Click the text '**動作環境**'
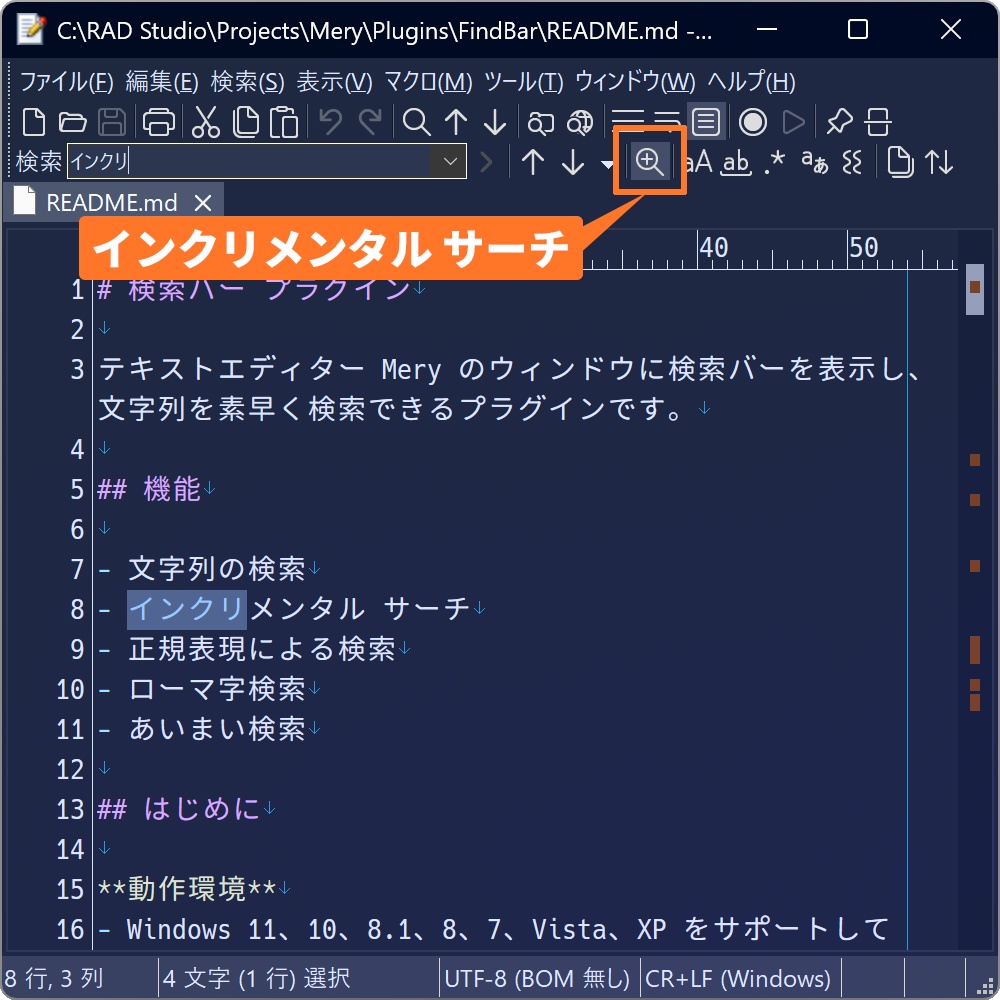 [x=187, y=888]
